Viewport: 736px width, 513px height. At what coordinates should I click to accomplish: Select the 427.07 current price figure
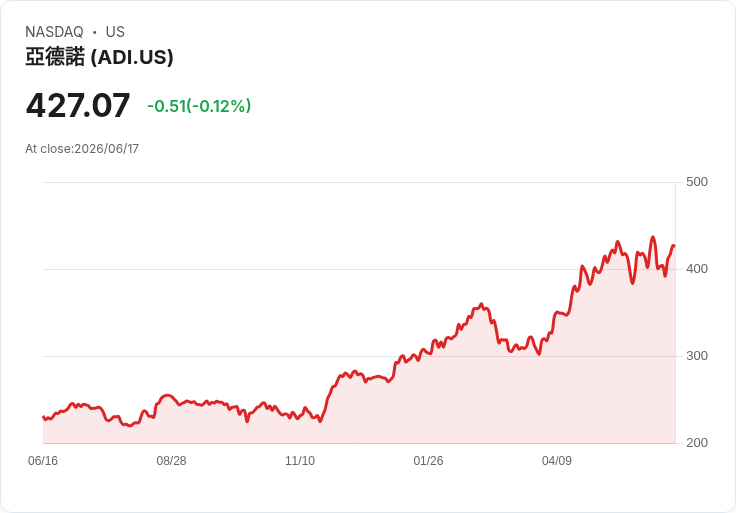(x=77, y=105)
